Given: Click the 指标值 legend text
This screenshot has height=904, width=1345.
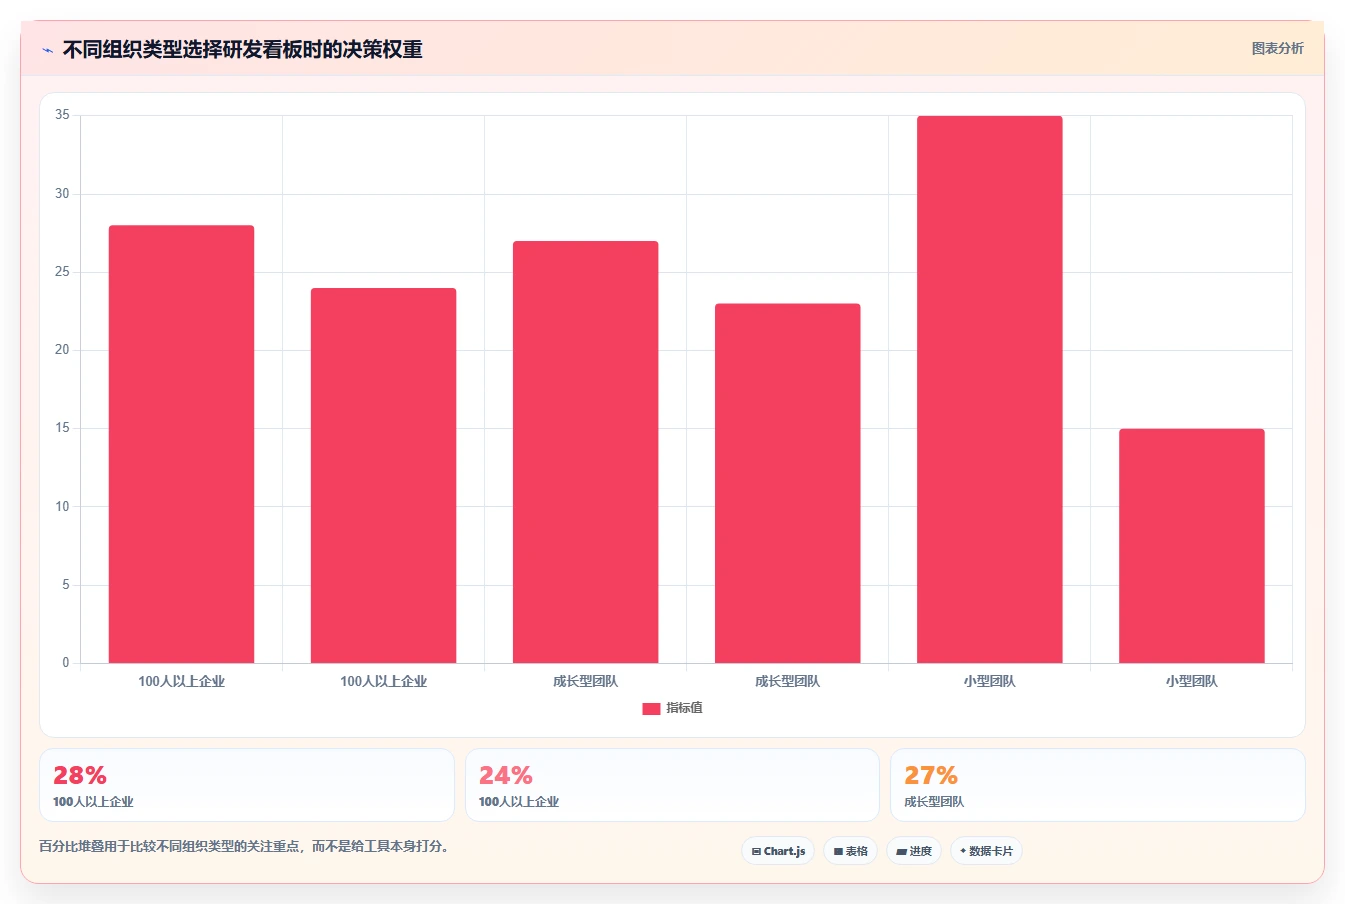Looking at the screenshot, I should pos(684,708).
